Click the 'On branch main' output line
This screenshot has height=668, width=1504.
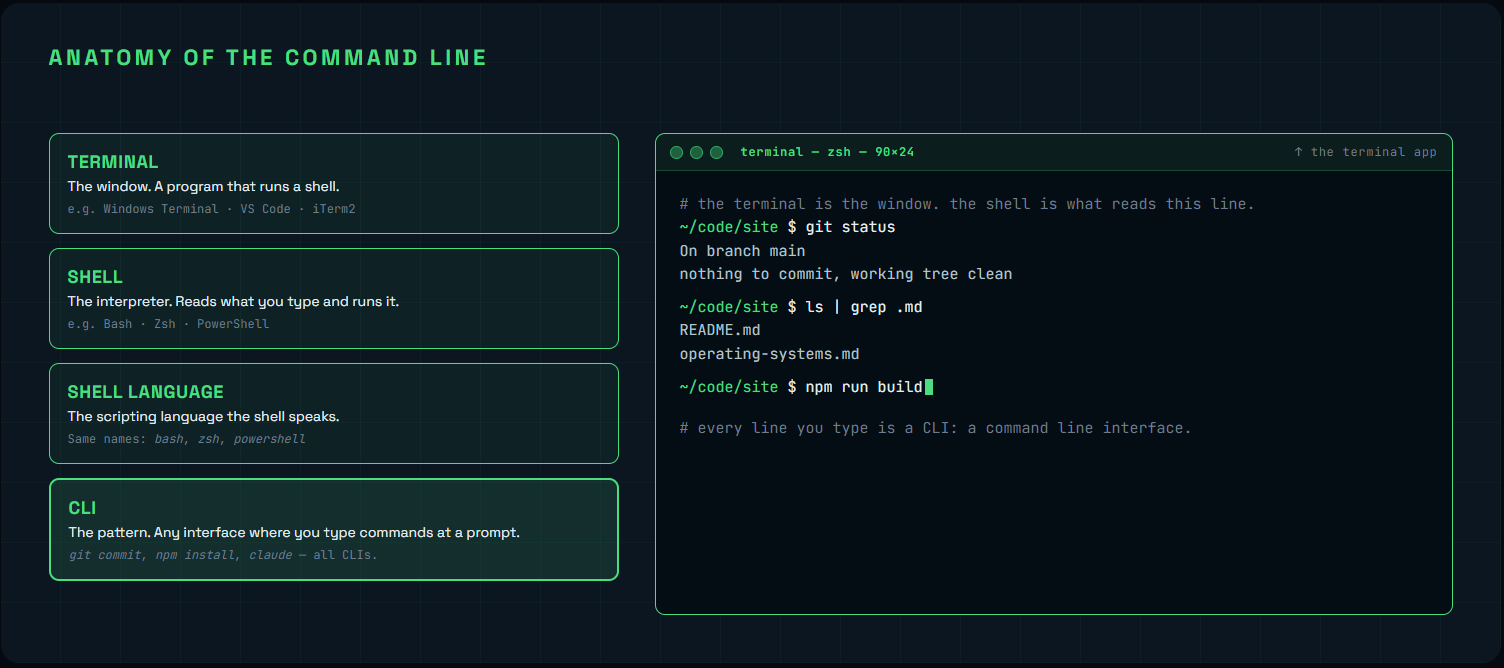742,251
